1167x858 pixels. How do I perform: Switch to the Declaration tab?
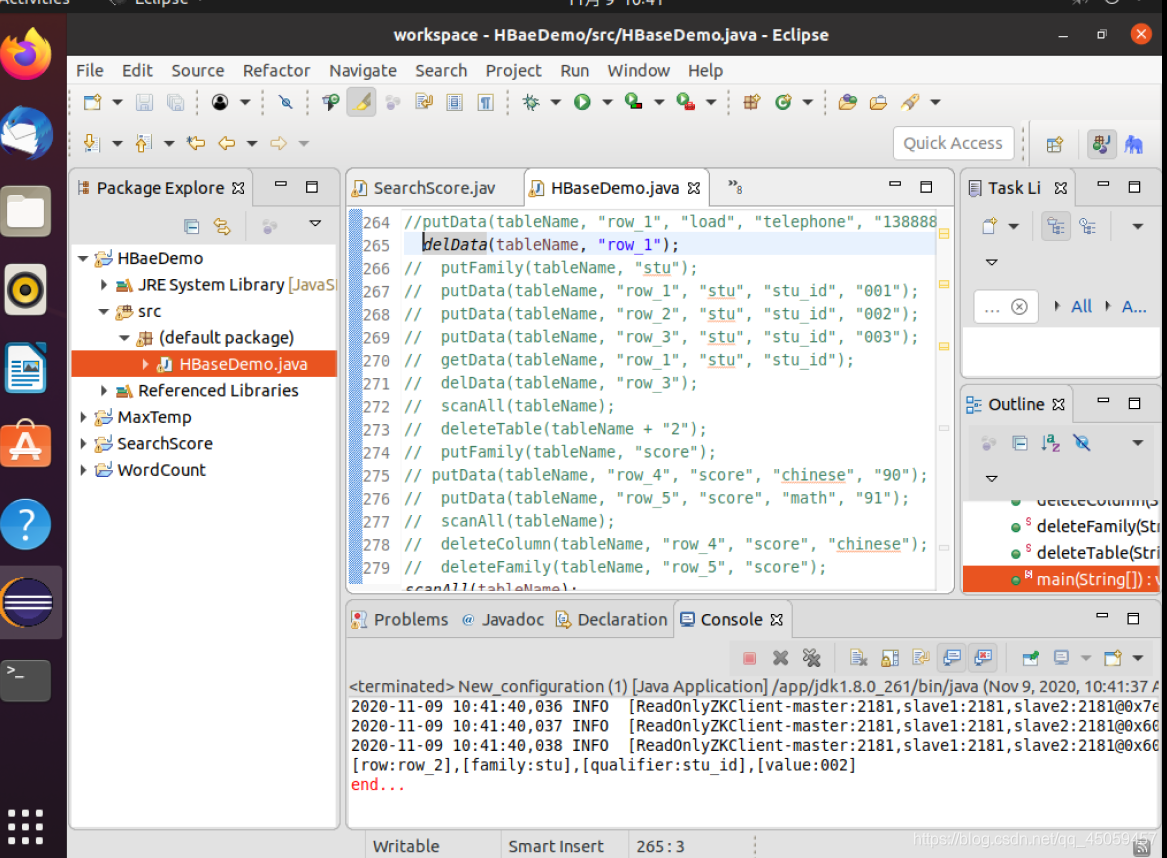(612, 620)
